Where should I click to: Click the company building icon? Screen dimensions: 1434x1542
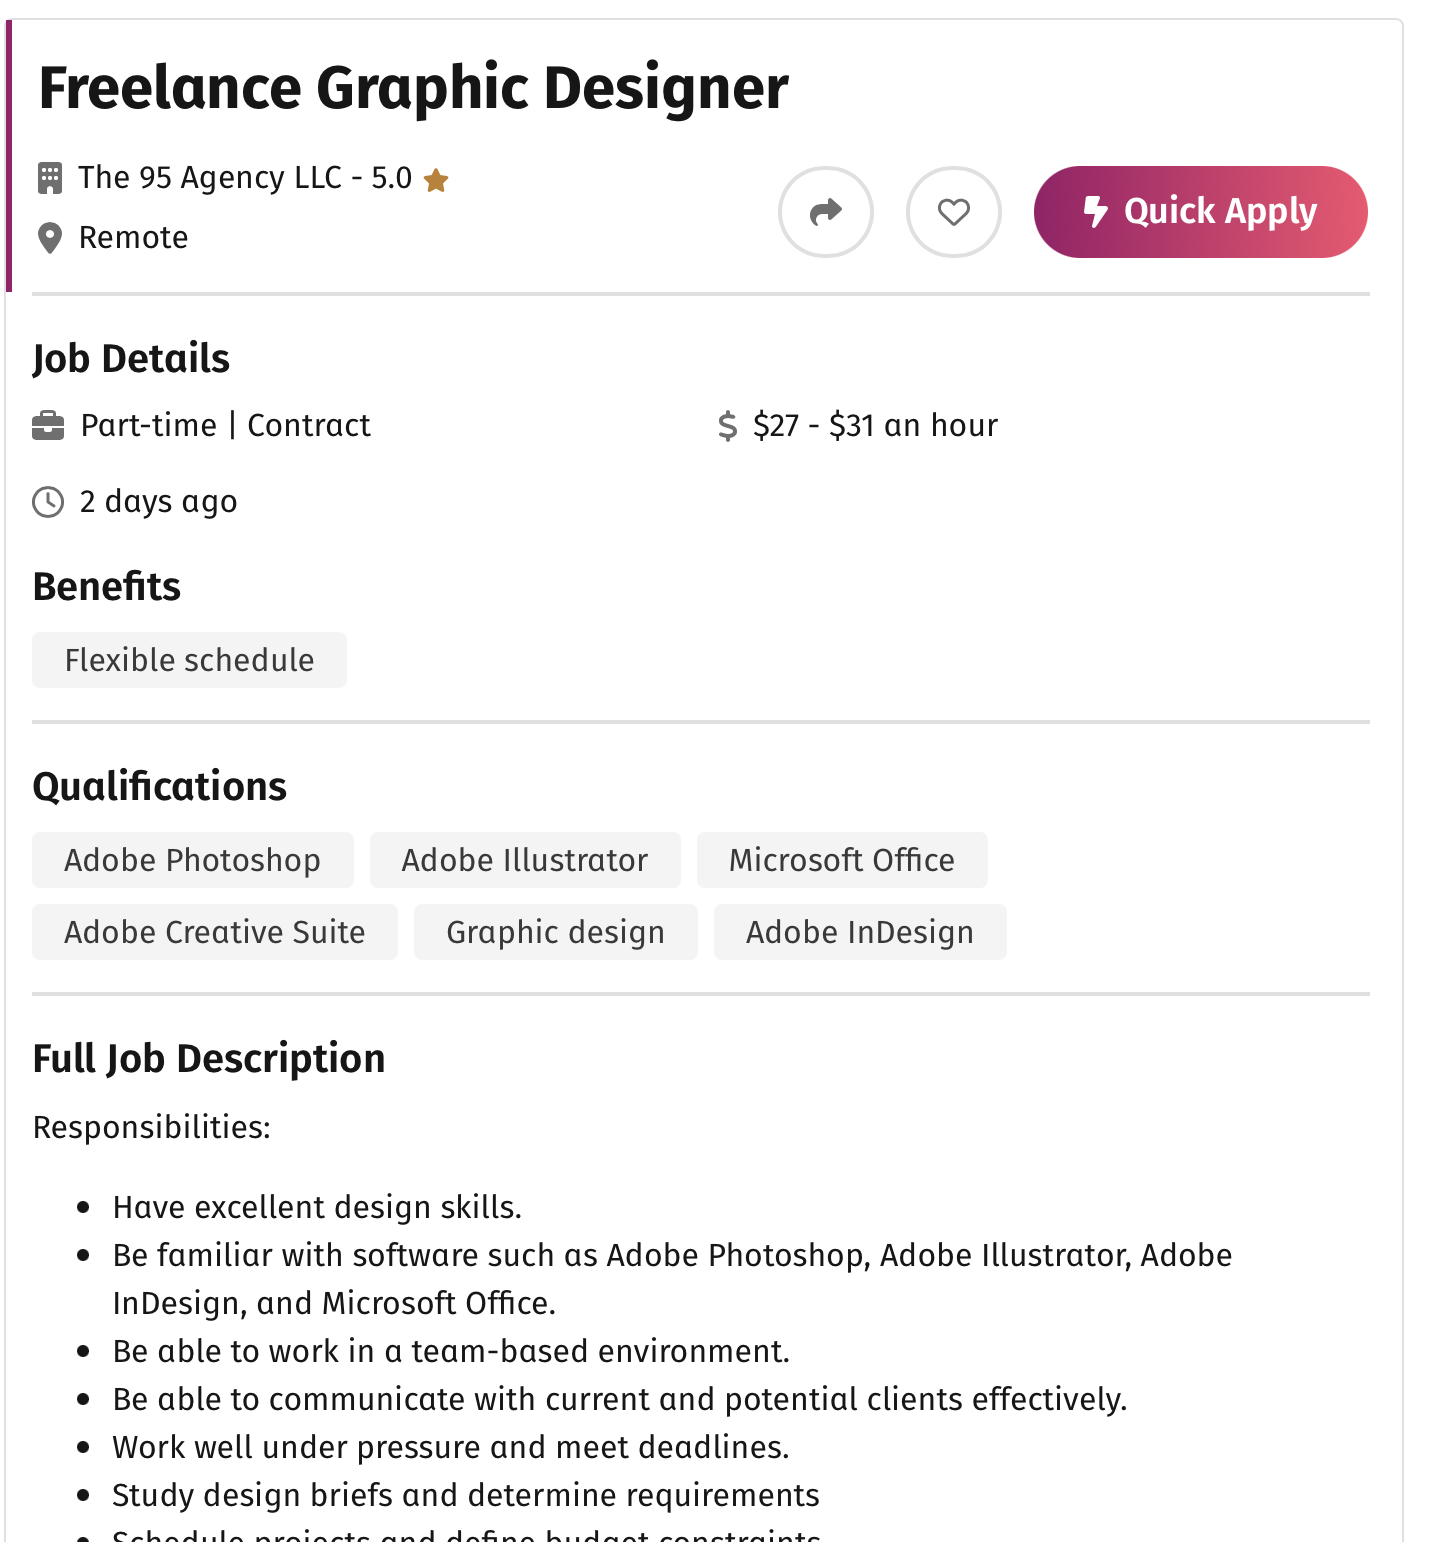49,178
